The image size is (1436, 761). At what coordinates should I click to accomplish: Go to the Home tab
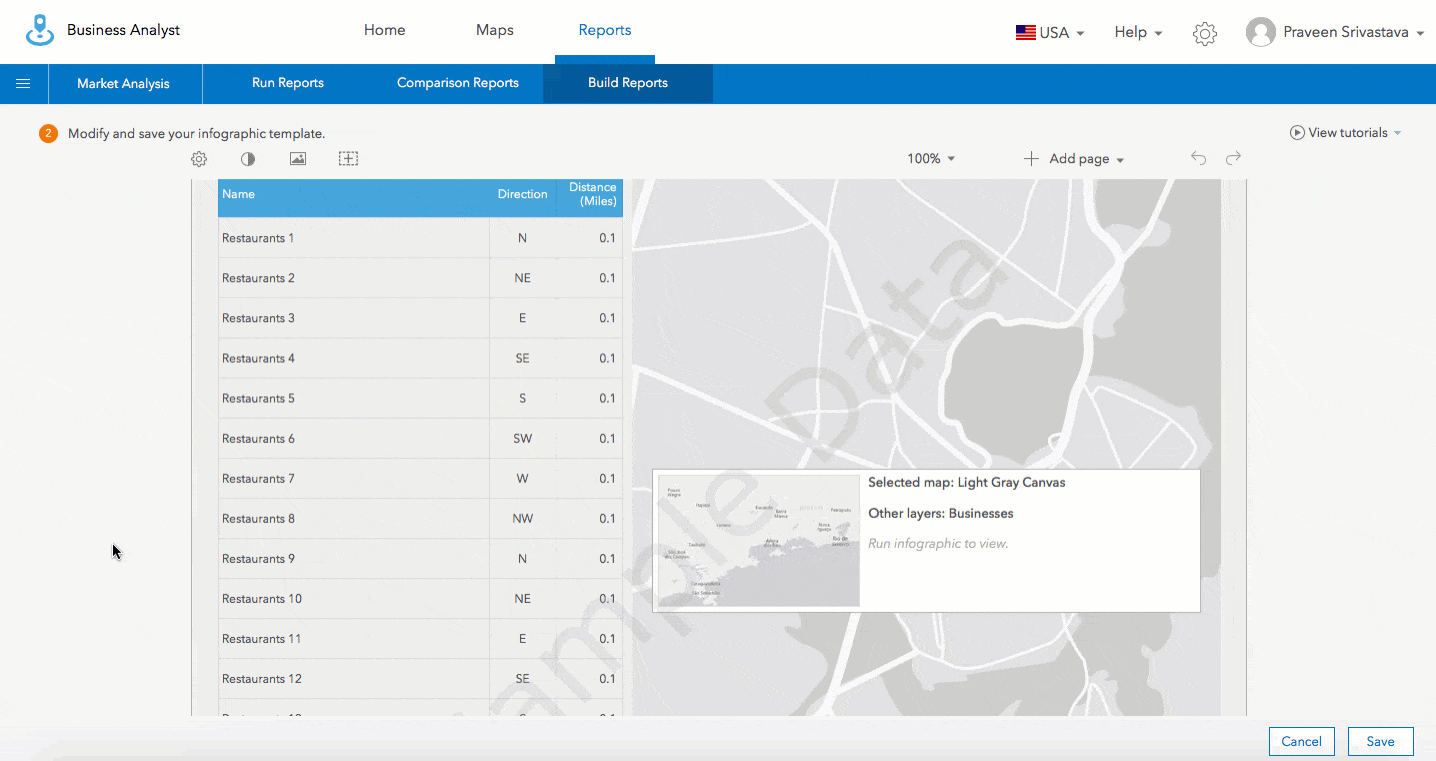385,30
